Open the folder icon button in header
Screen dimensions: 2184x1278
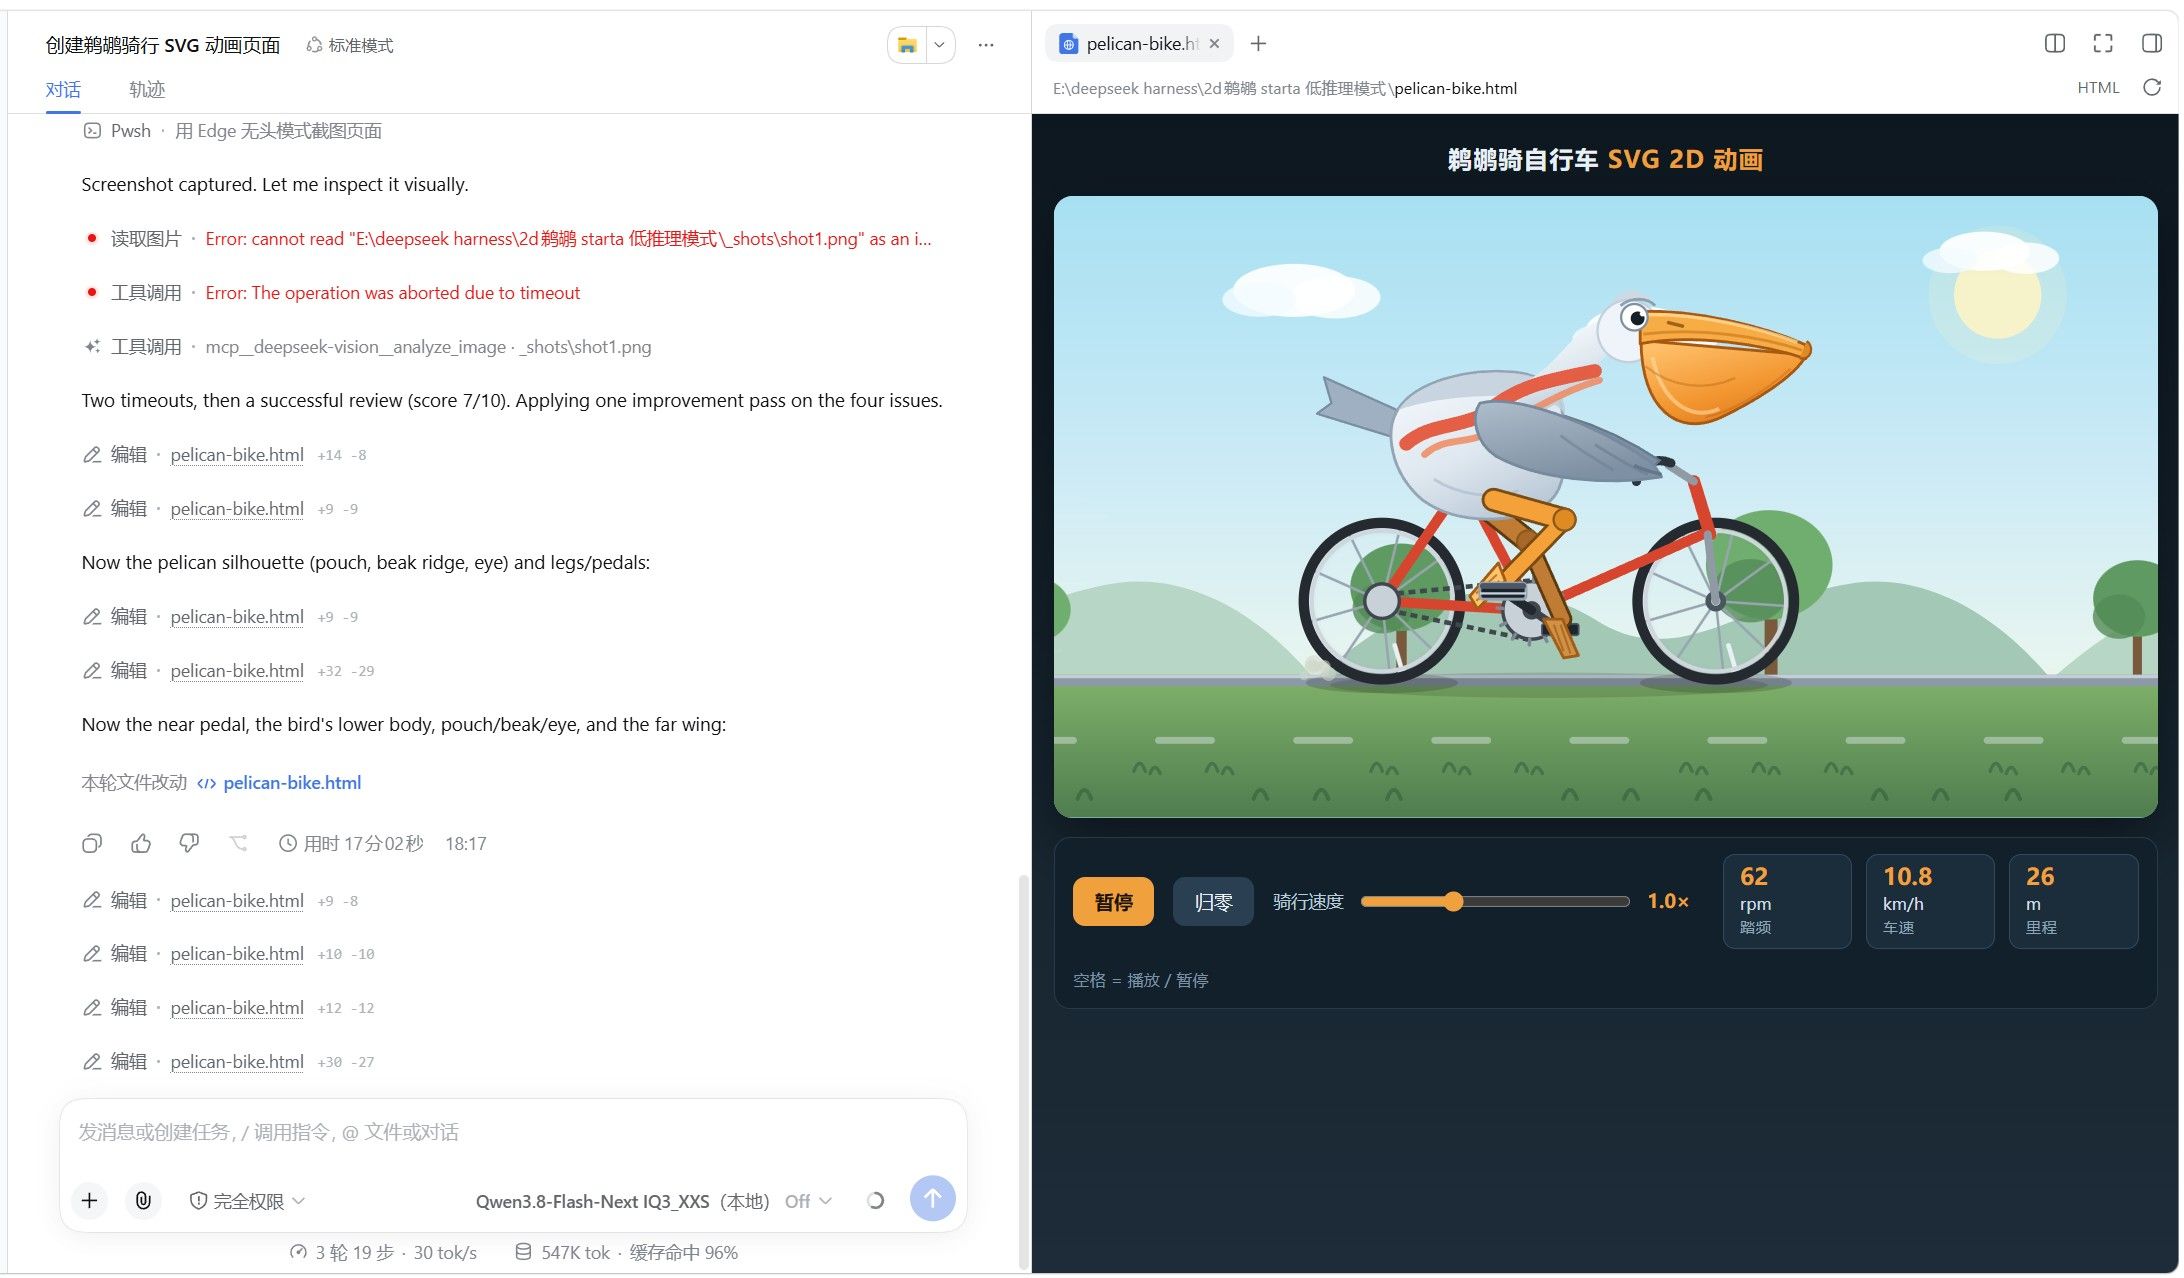[907, 45]
